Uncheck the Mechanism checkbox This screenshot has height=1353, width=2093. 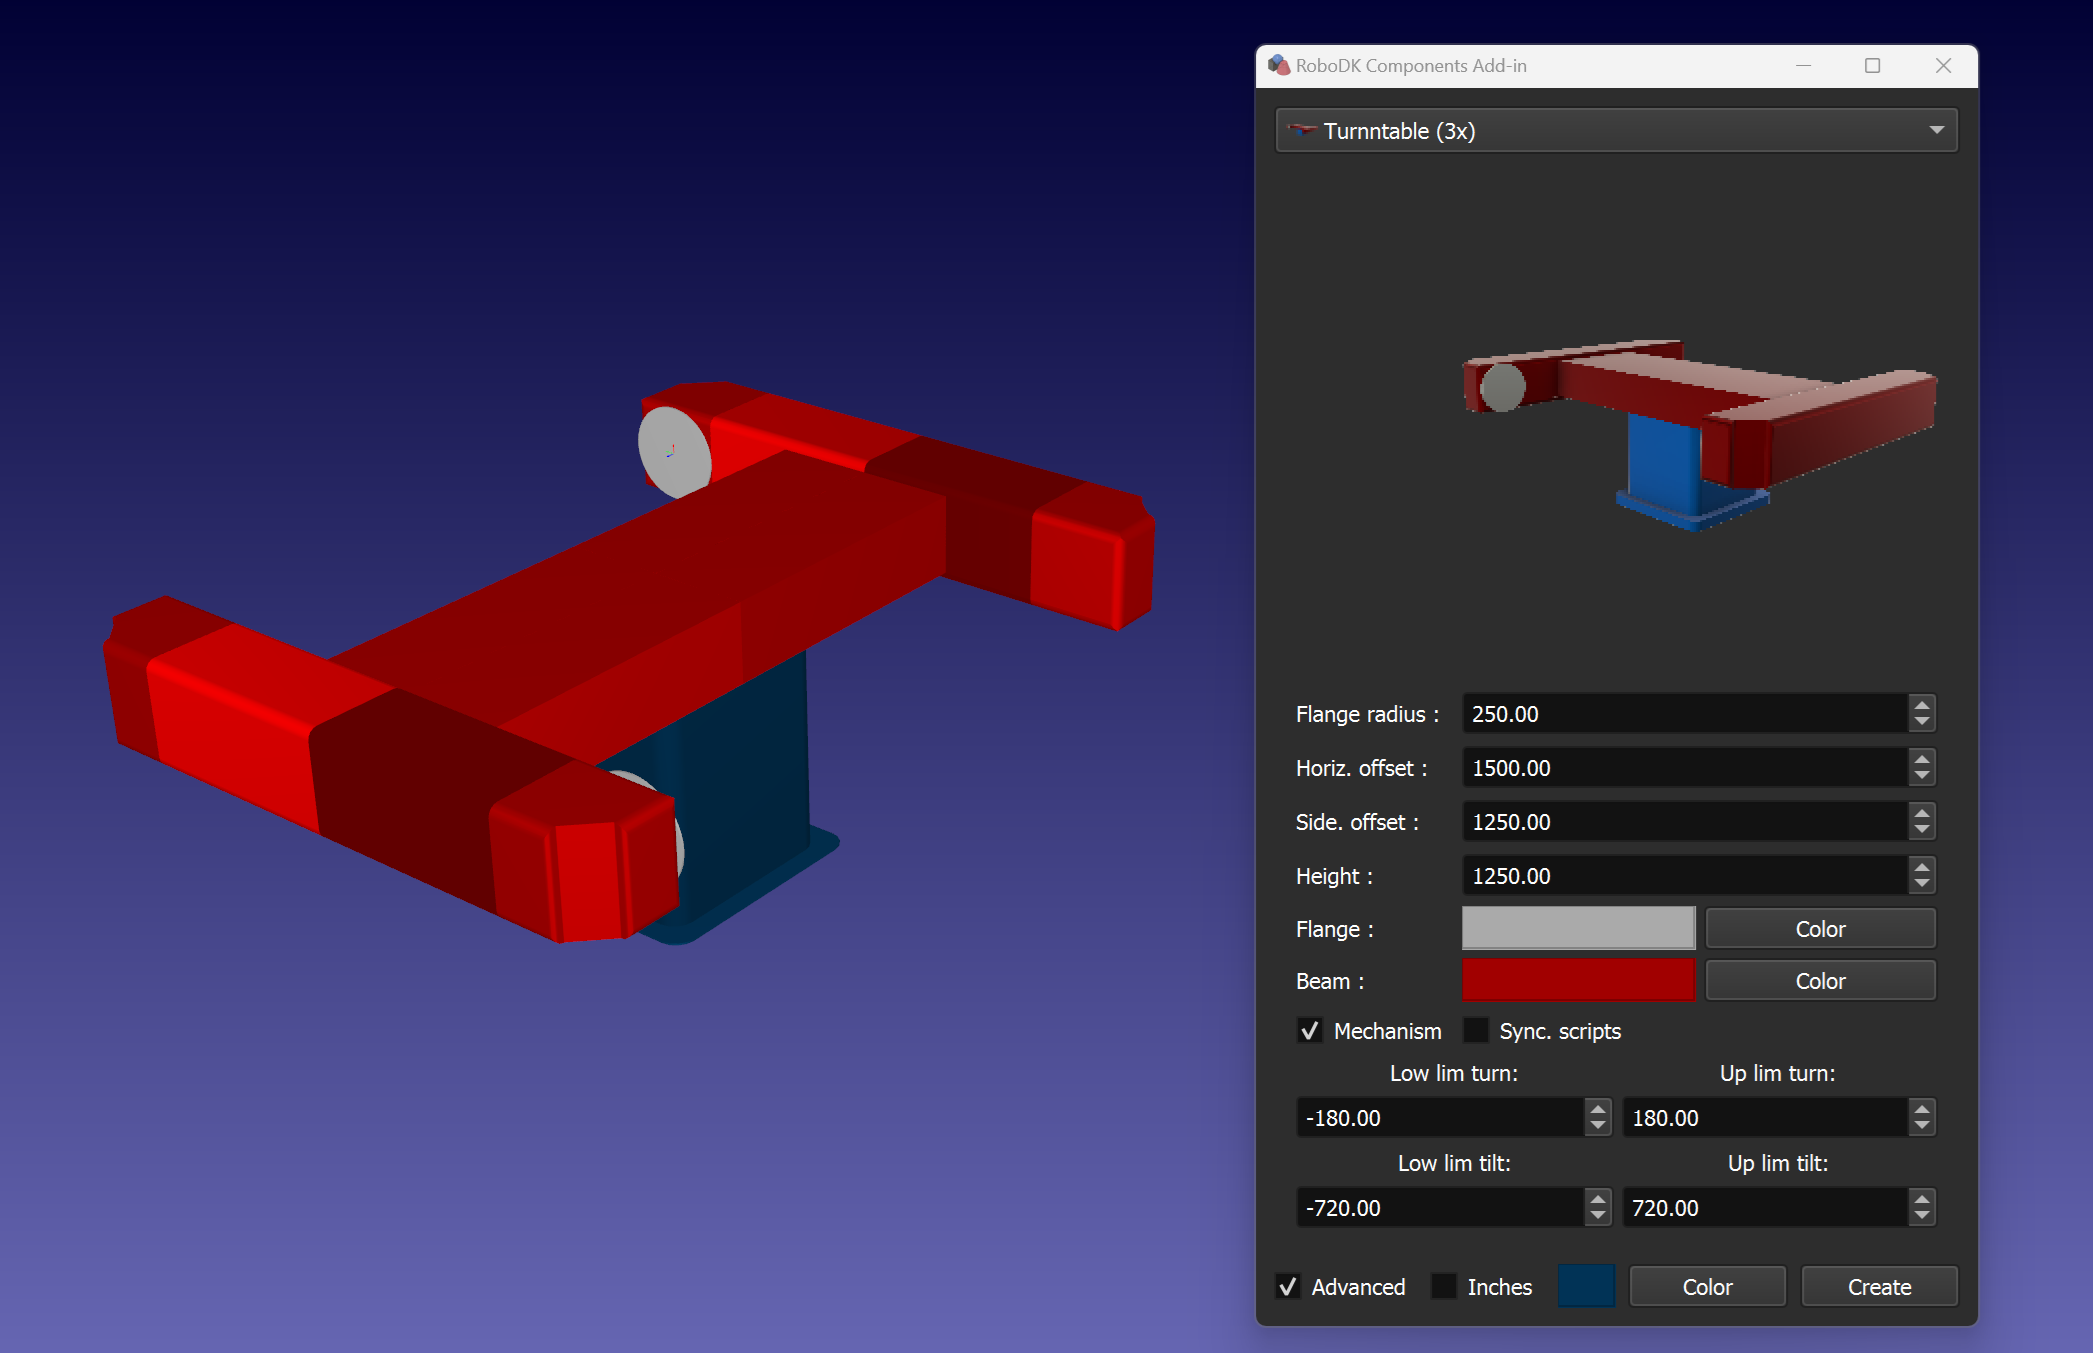(x=1309, y=1031)
